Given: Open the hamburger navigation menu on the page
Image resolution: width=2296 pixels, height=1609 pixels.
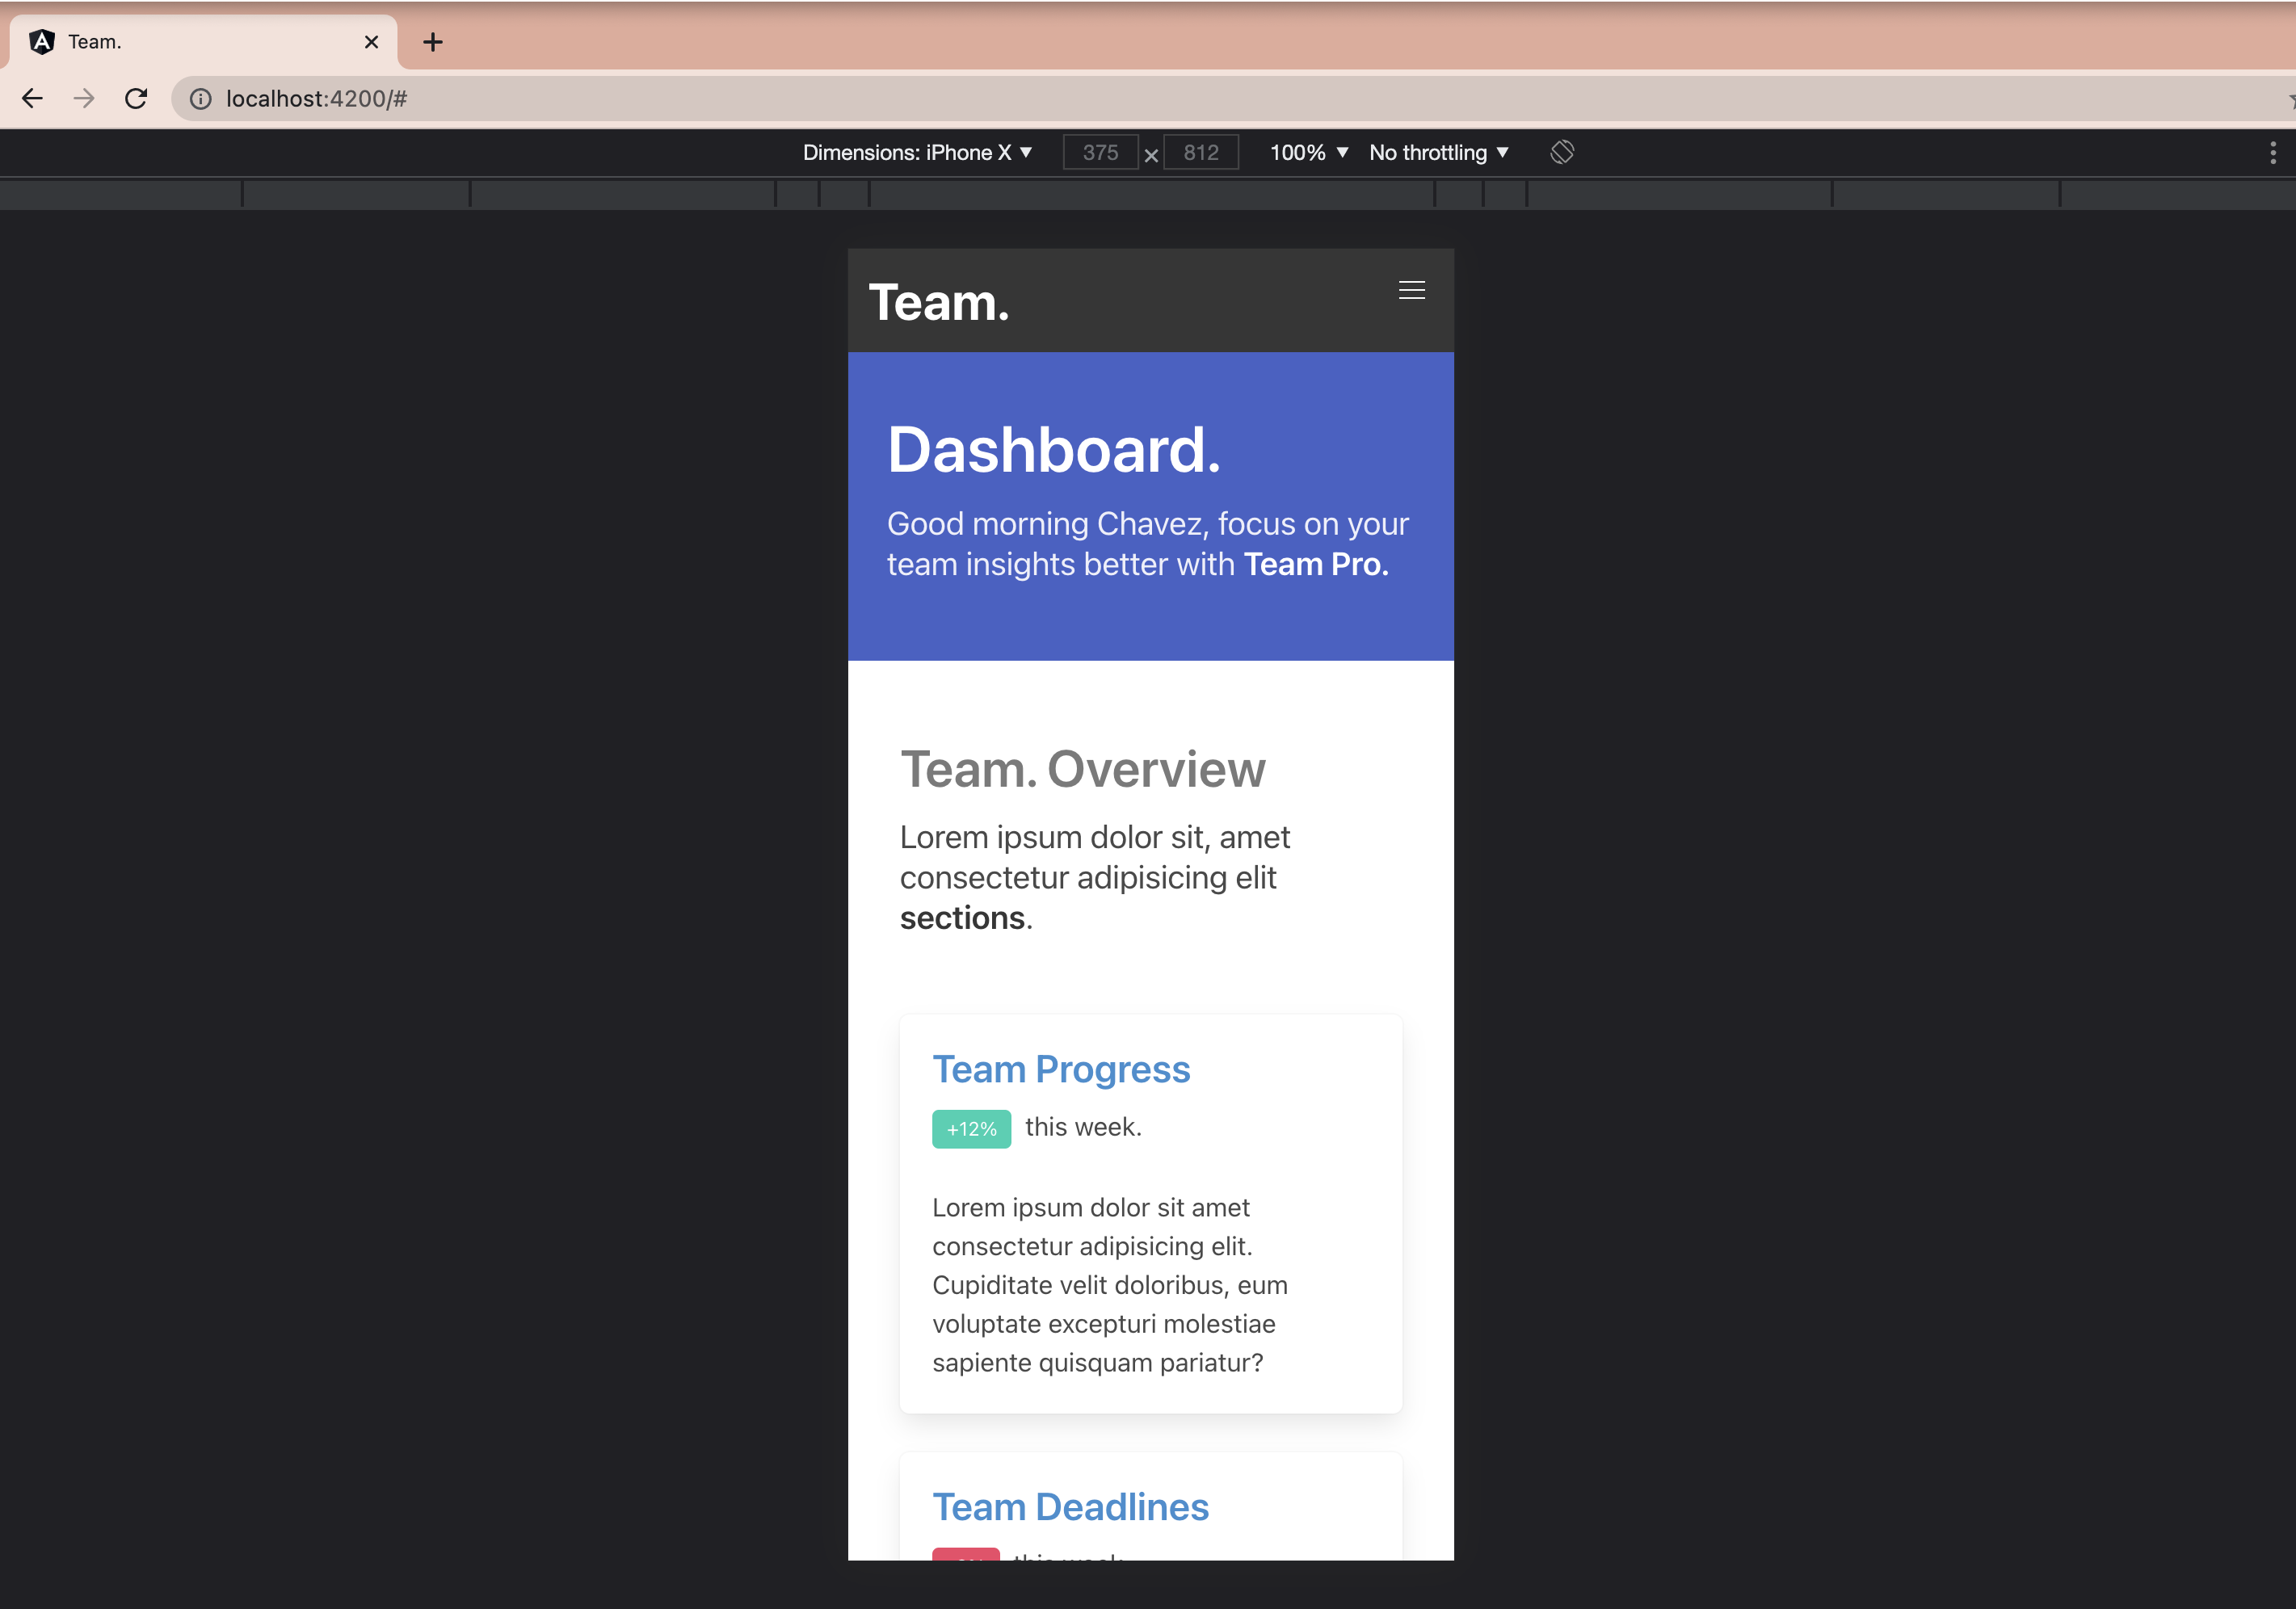Looking at the screenshot, I should point(1411,290).
